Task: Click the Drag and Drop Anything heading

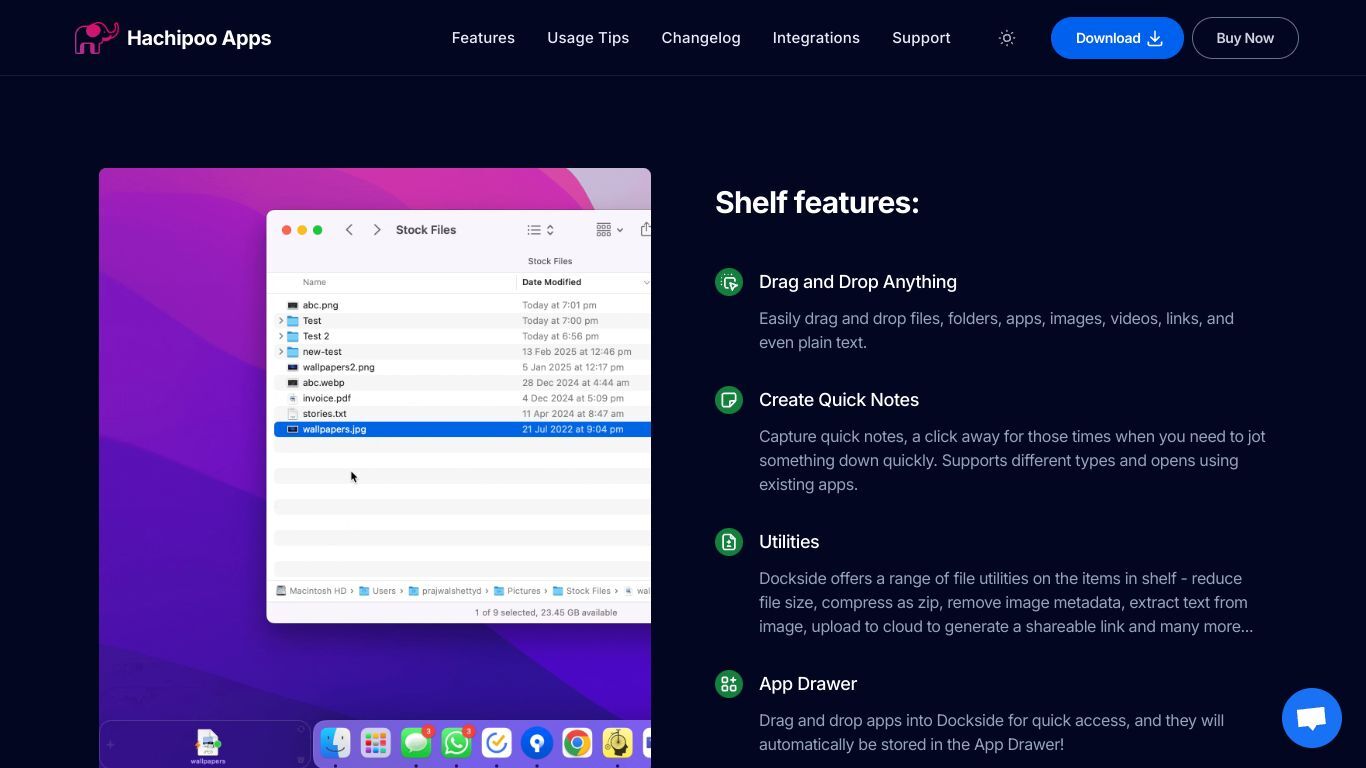Action: [858, 282]
